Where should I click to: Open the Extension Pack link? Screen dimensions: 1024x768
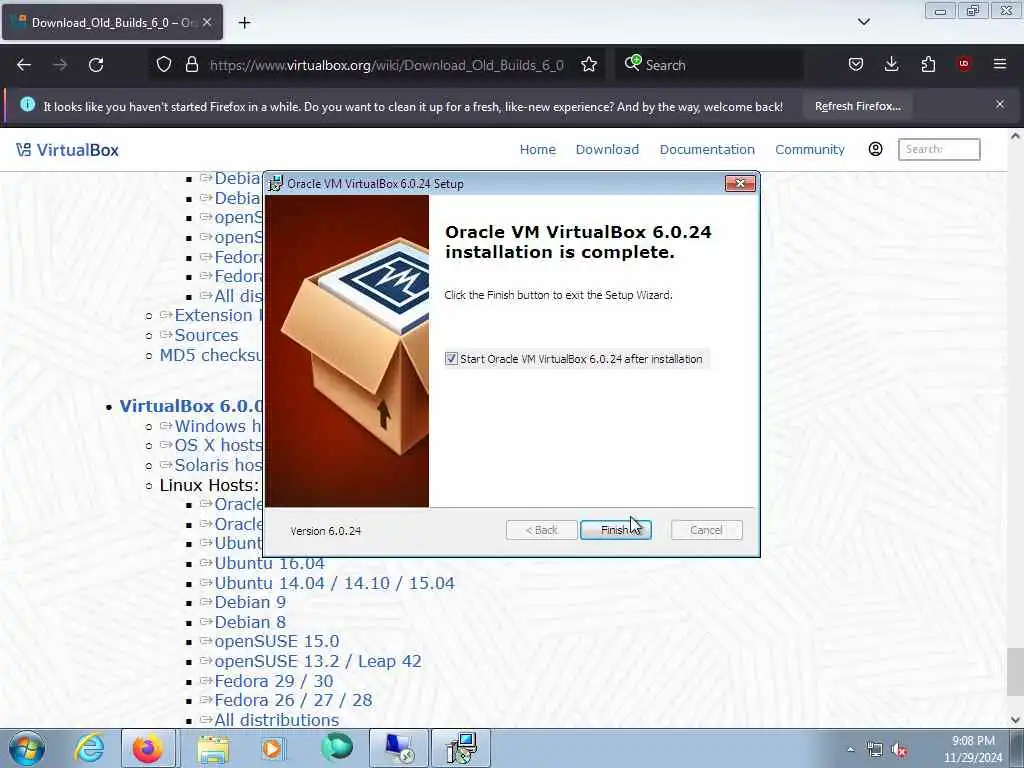point(217,315)
